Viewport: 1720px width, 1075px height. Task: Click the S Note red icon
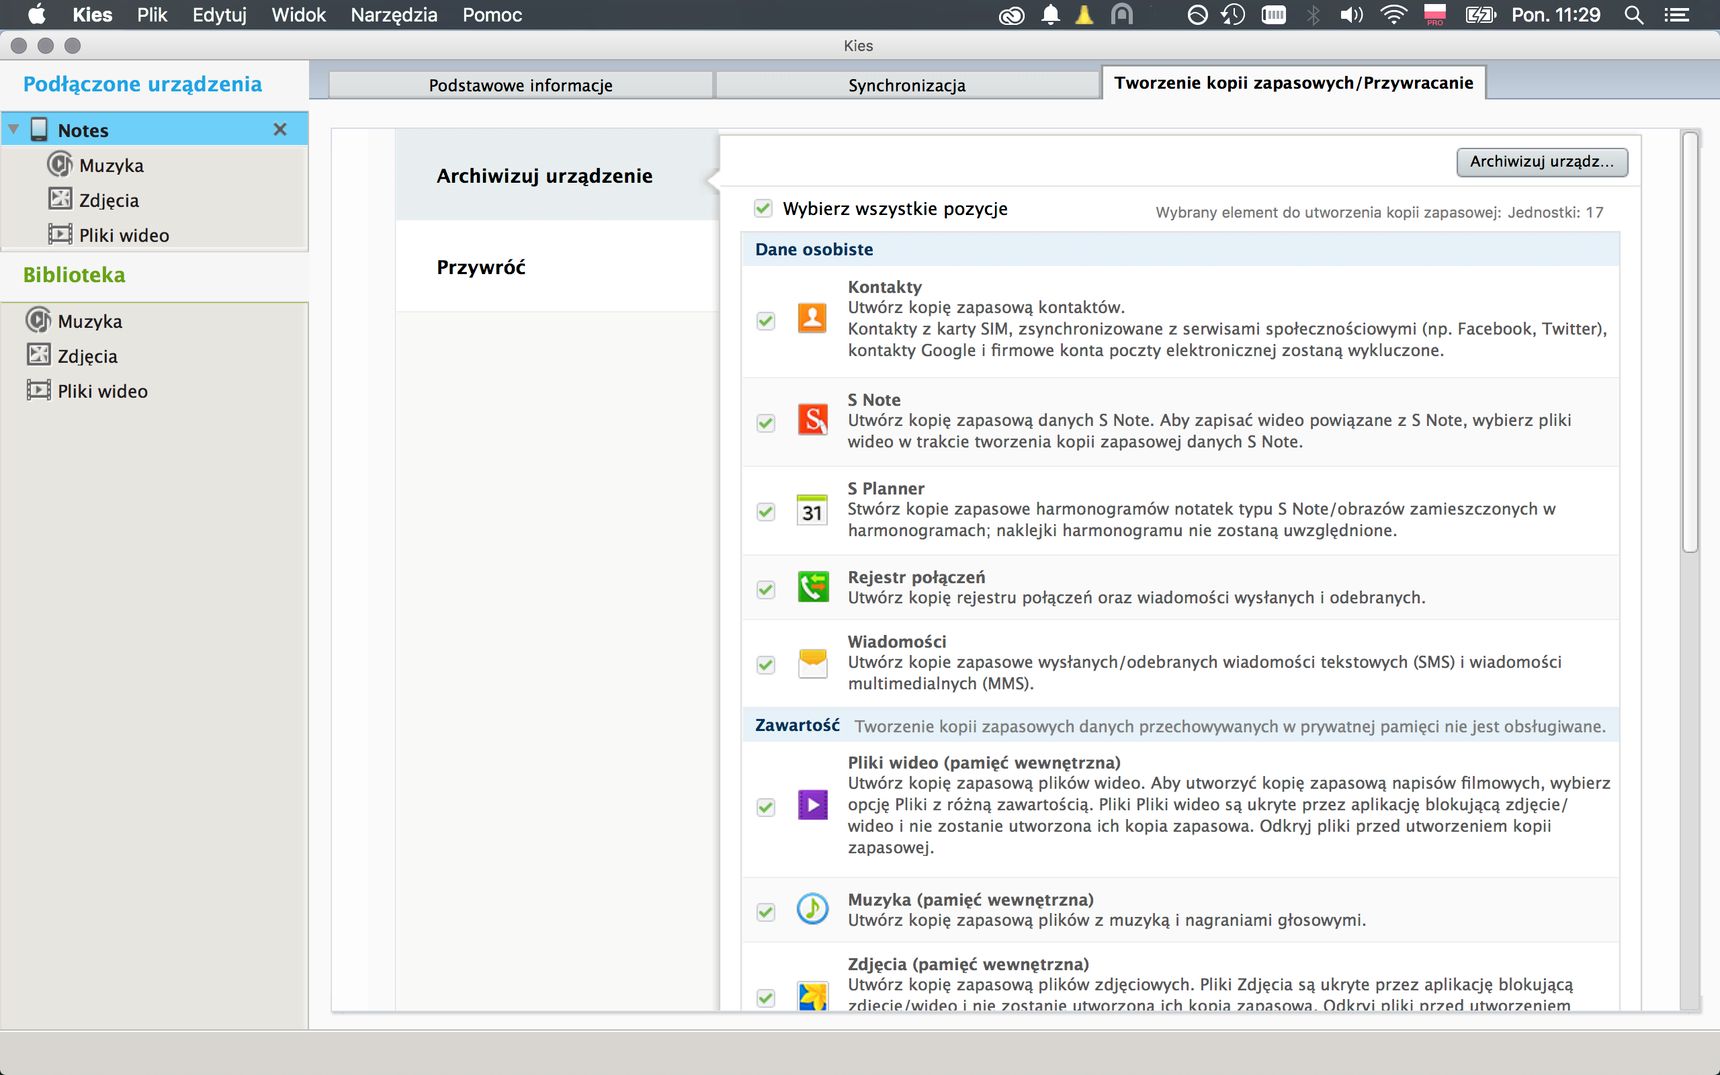pyautogui.click(x=812, y=420)
